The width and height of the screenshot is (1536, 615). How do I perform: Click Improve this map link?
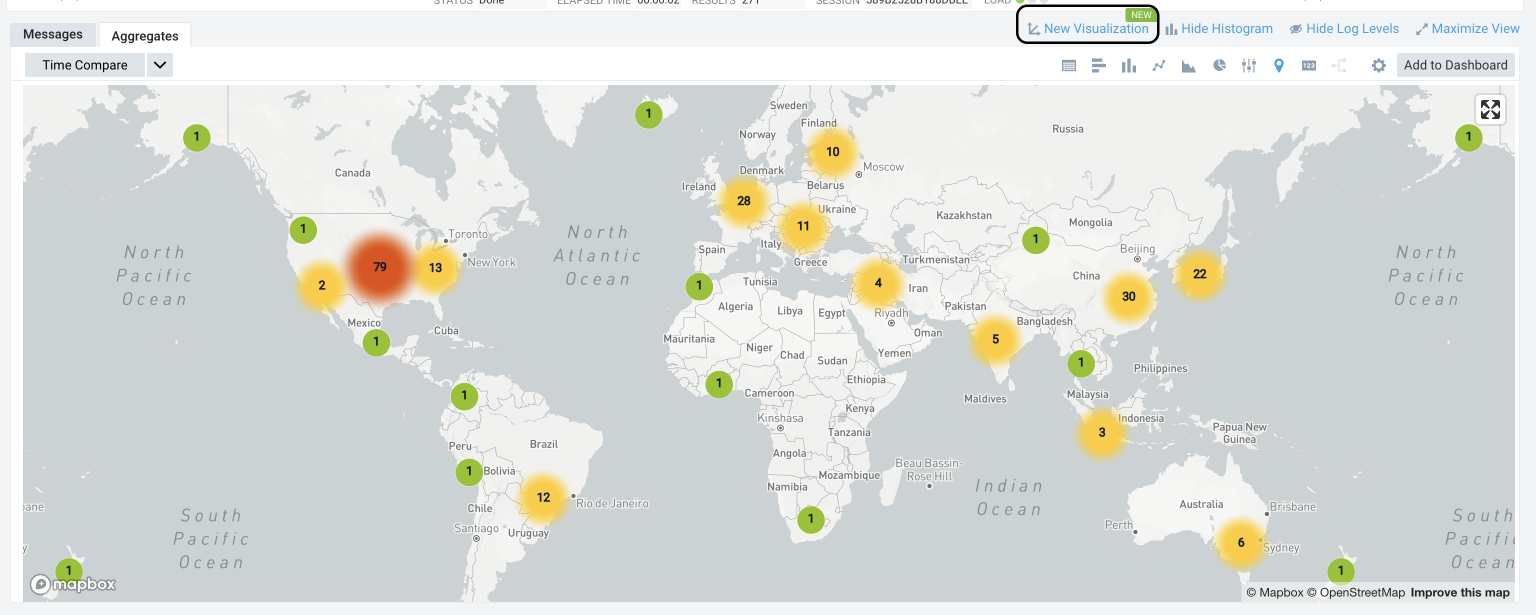click(x=1460, y=593)
